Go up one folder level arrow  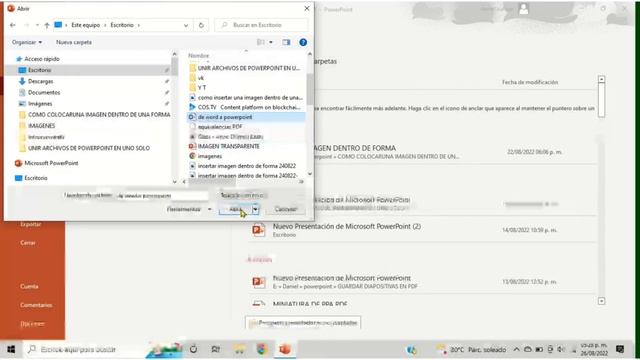click(47, 25)
